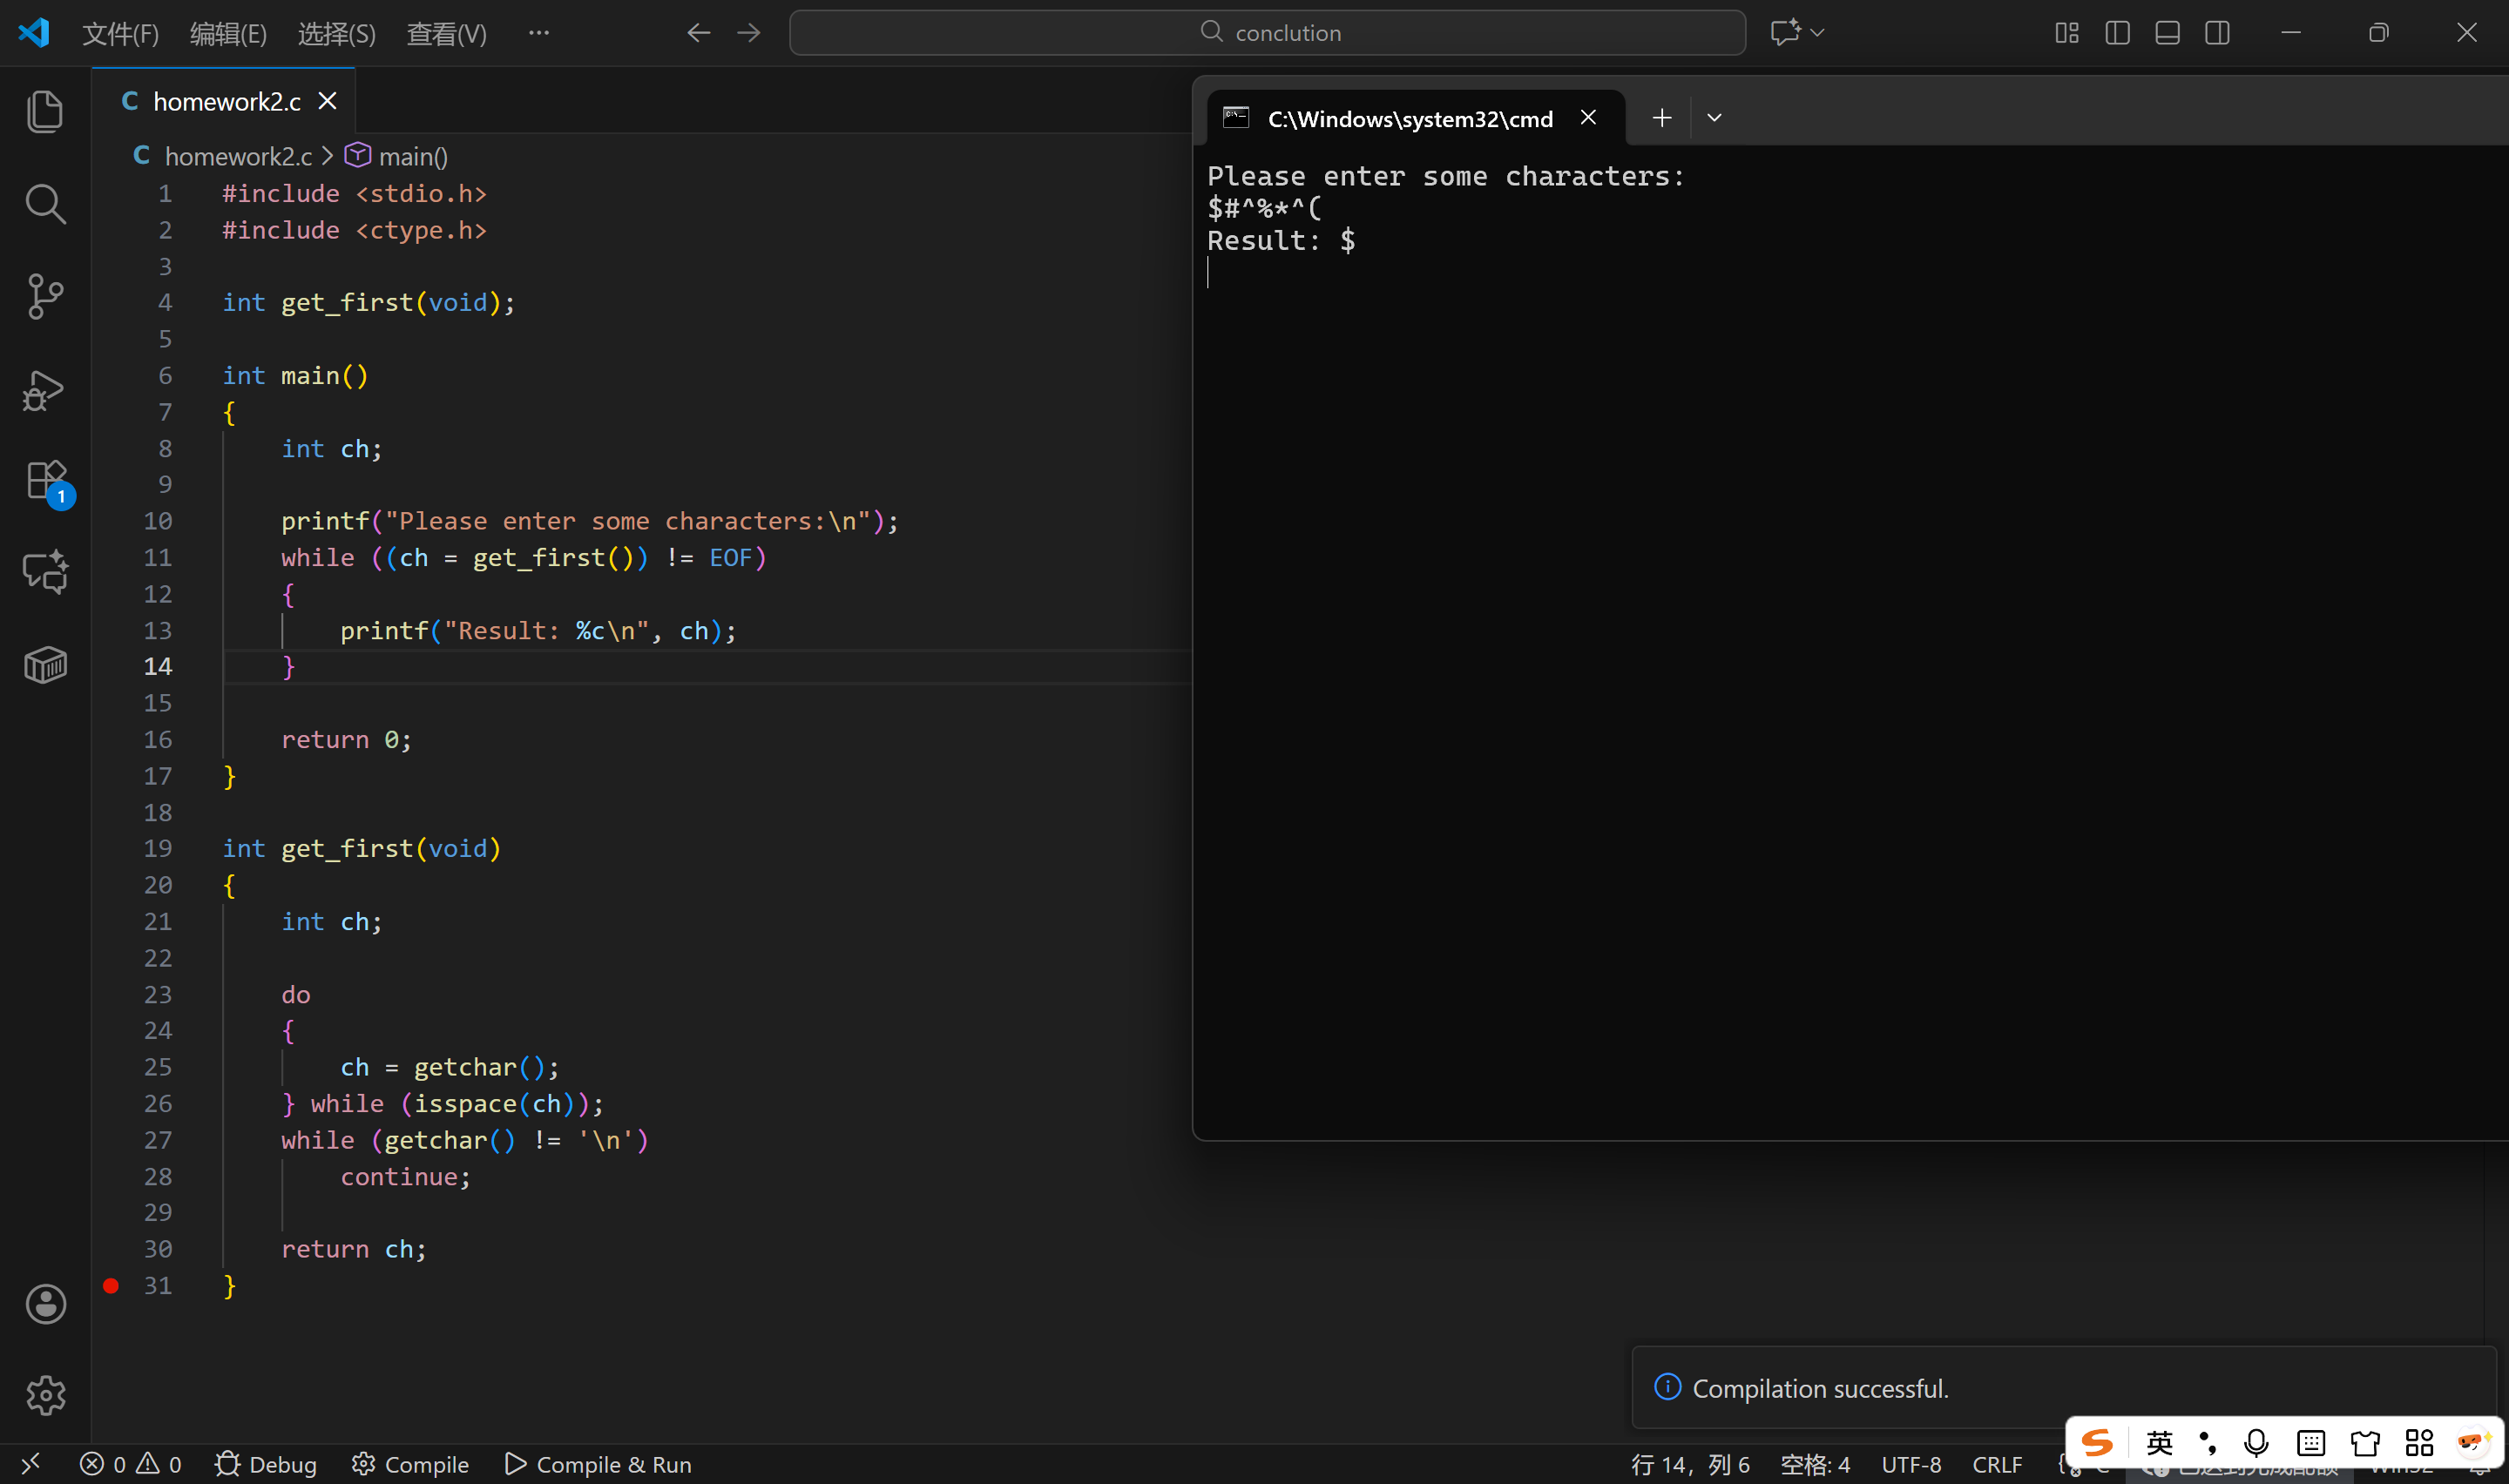Open Source Control view
Screen dimensions: 2509x1484
[x=45, y=296]
